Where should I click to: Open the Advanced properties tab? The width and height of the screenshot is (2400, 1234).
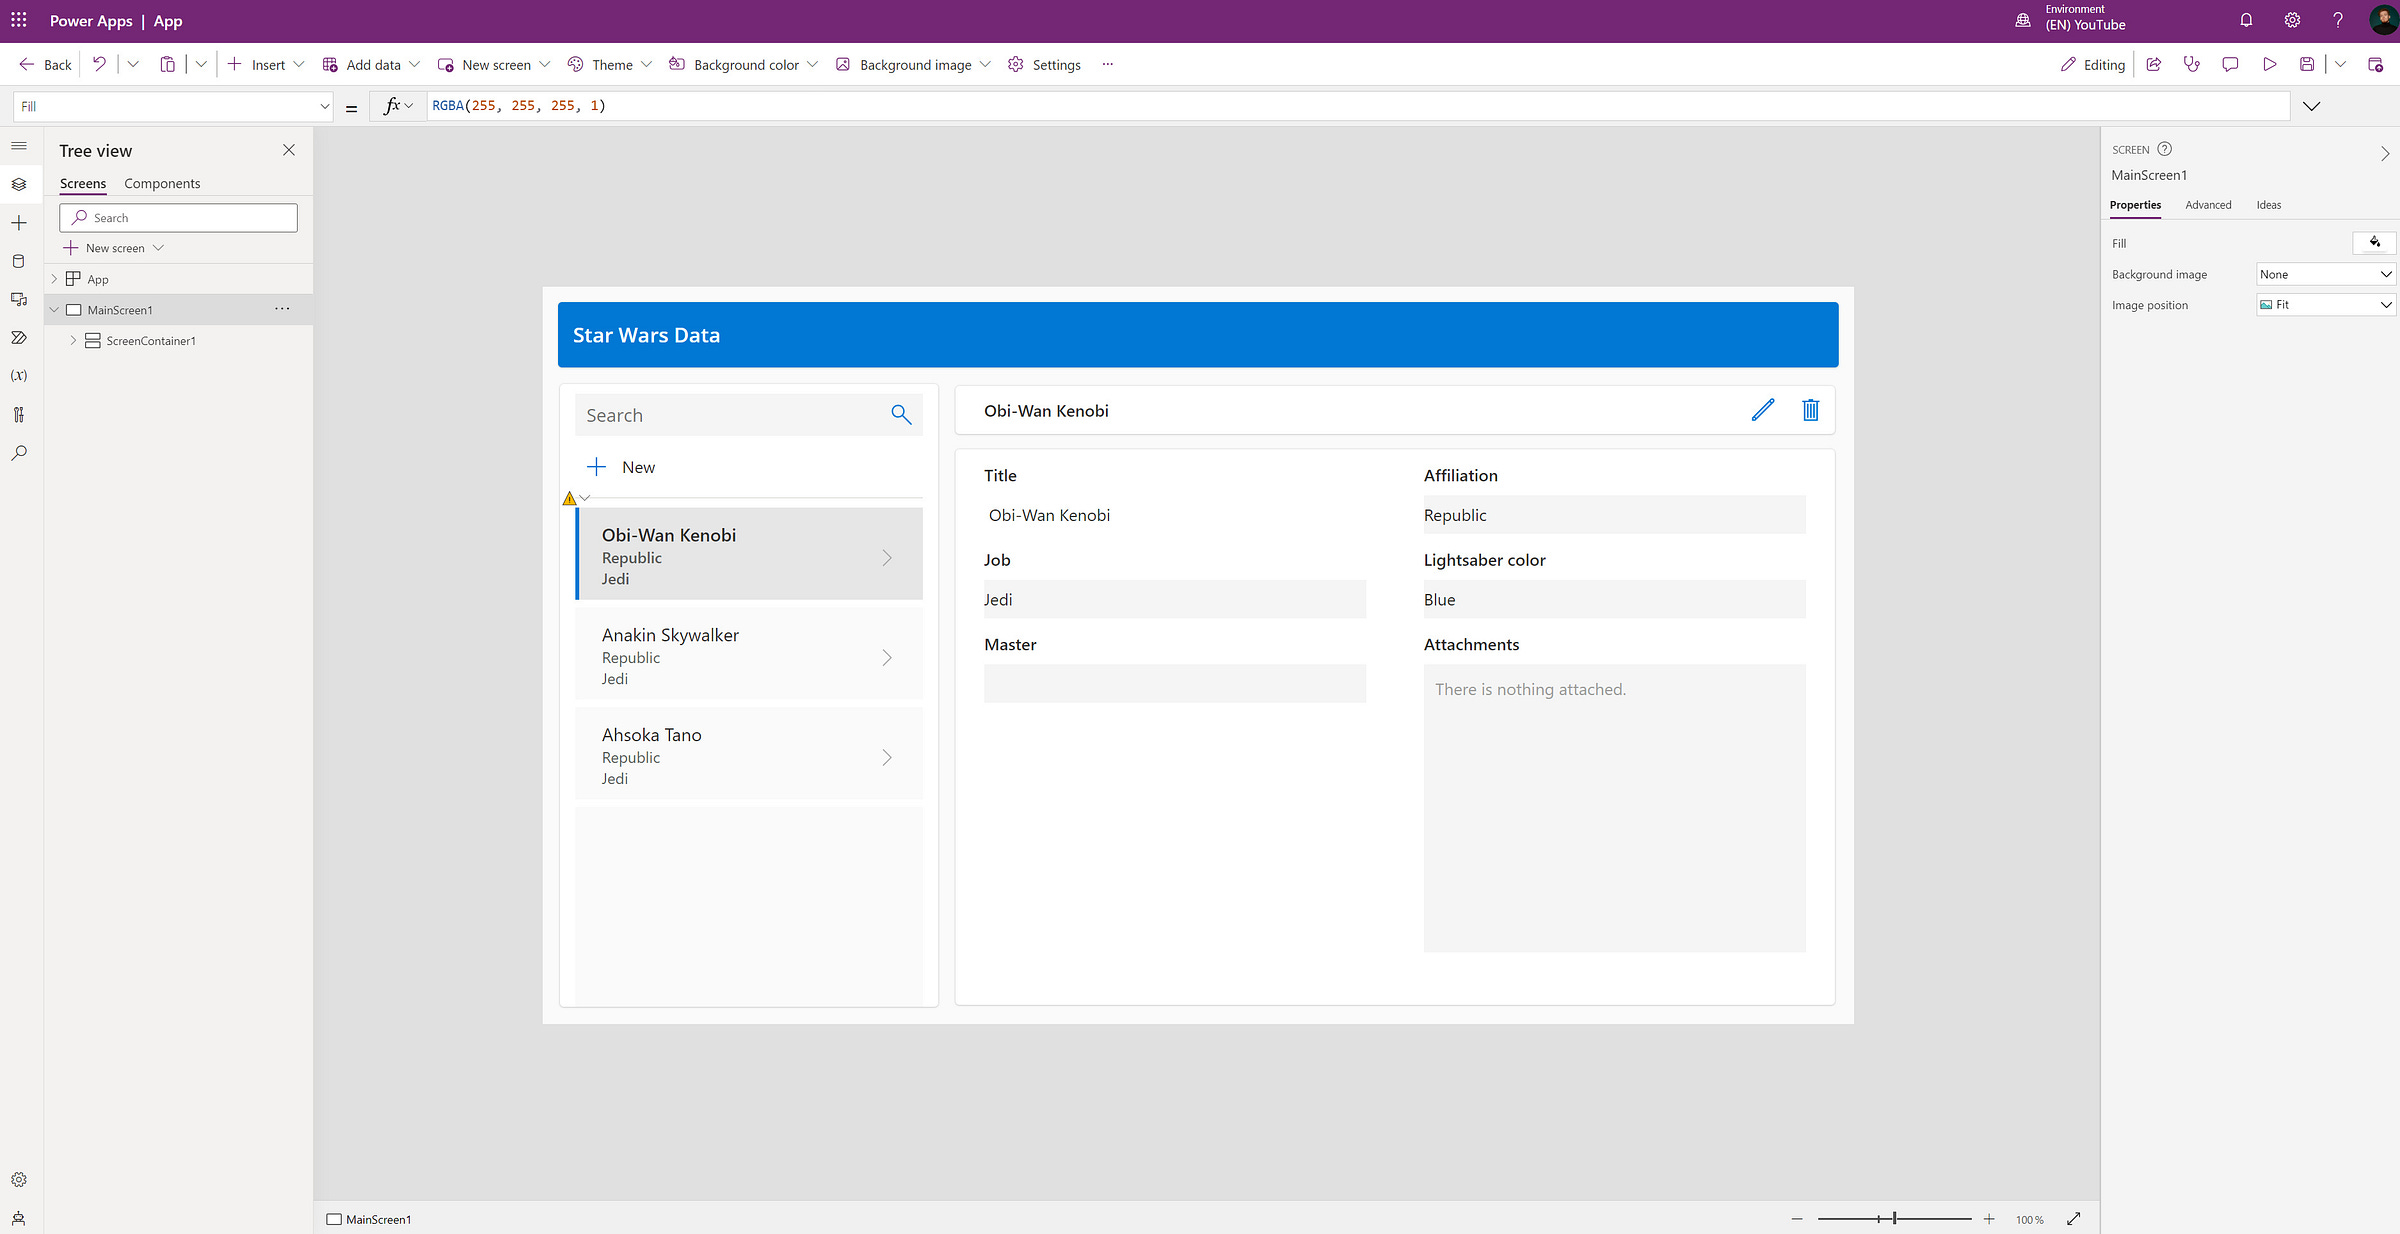2208,205
